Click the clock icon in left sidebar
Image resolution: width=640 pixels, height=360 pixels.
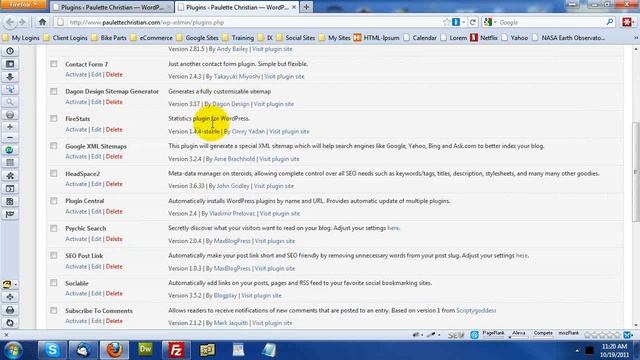click(10, 51)
